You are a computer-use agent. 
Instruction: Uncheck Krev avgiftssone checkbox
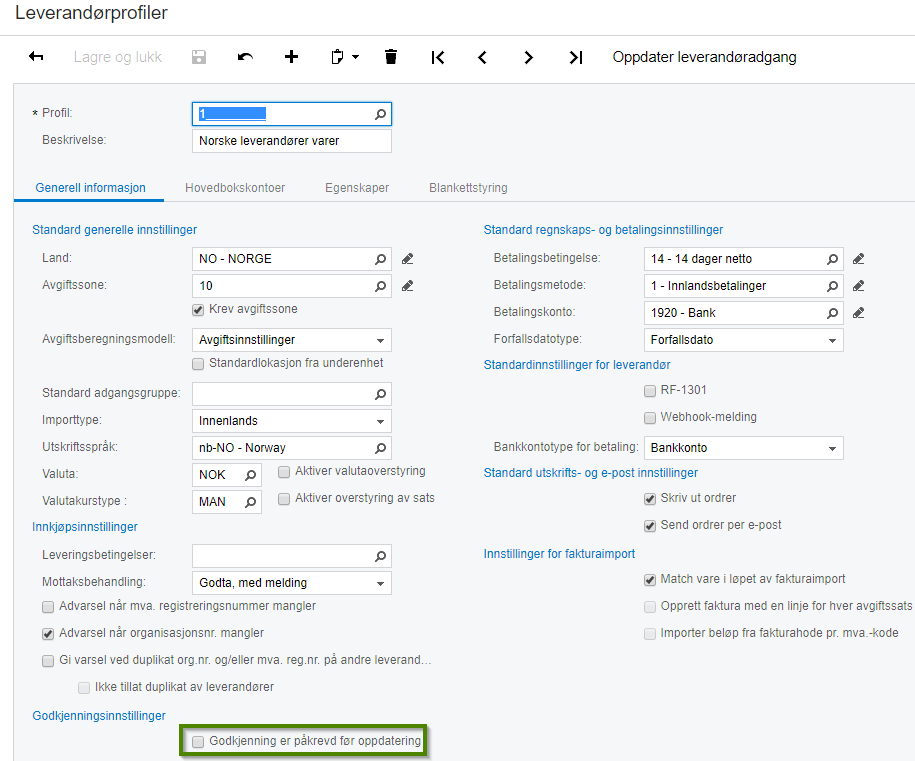(199, 309)
